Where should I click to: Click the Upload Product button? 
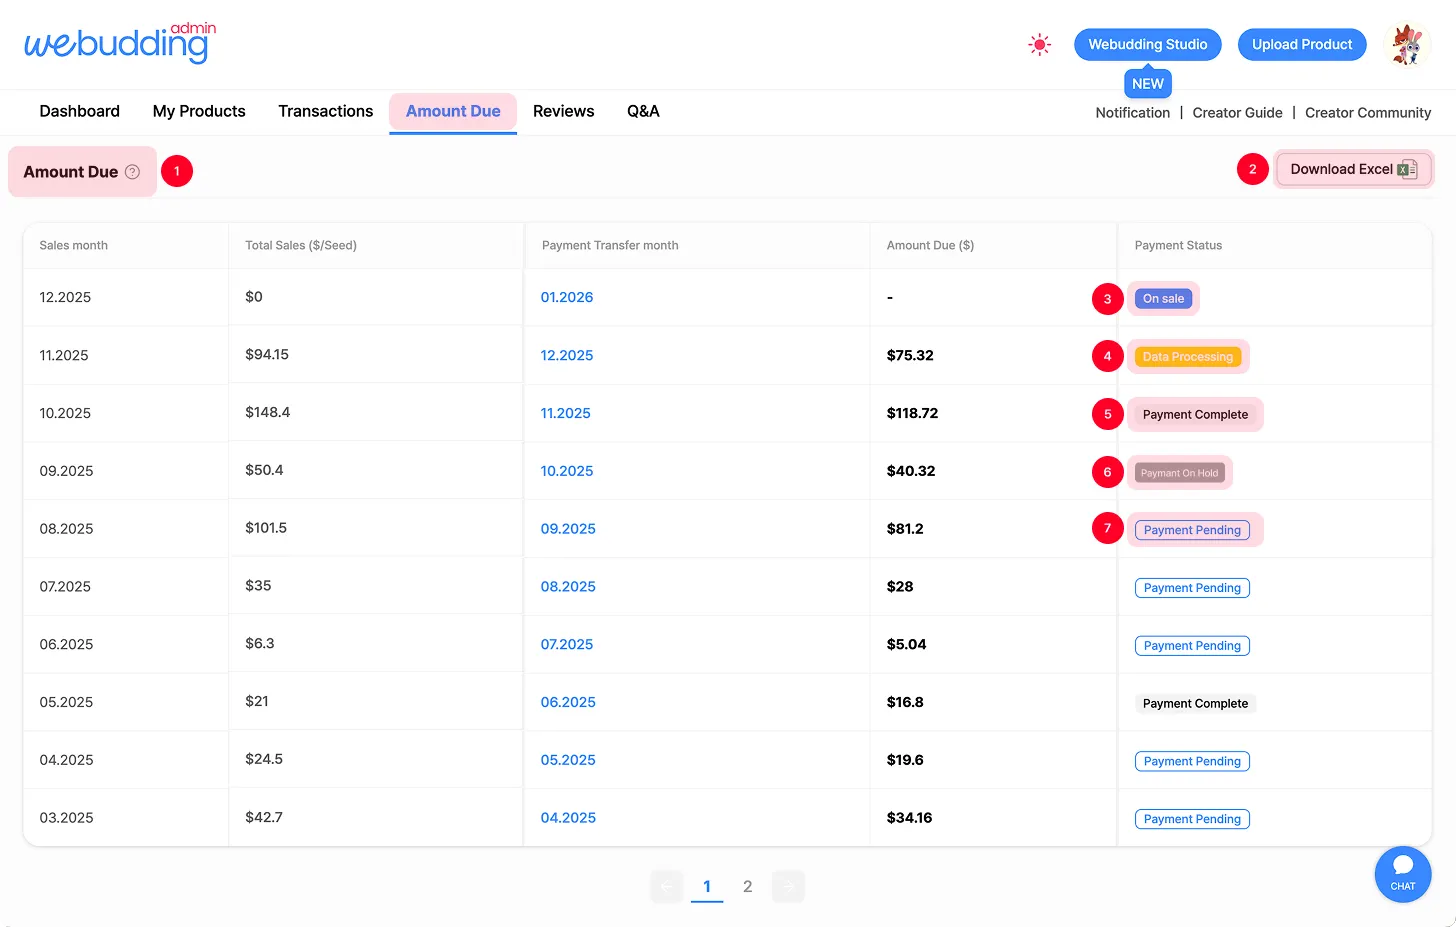(x=1302, y=44)
